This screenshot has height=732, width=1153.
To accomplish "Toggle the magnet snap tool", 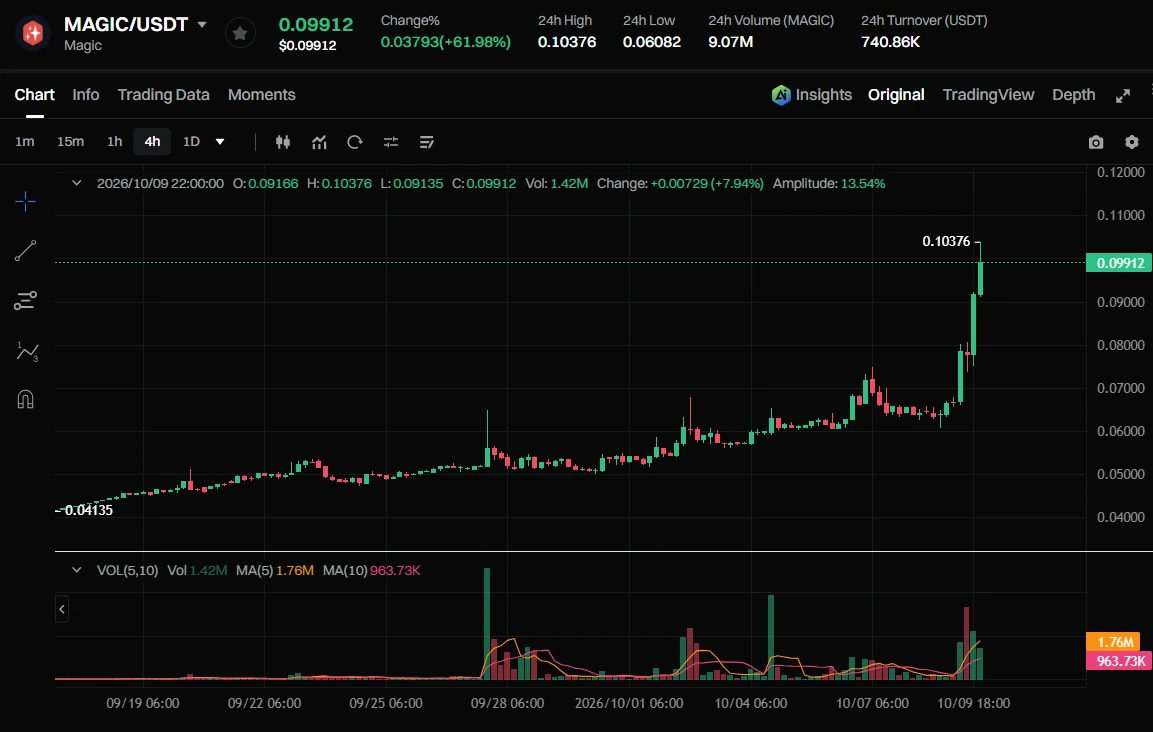I will [x=26, y=399].
